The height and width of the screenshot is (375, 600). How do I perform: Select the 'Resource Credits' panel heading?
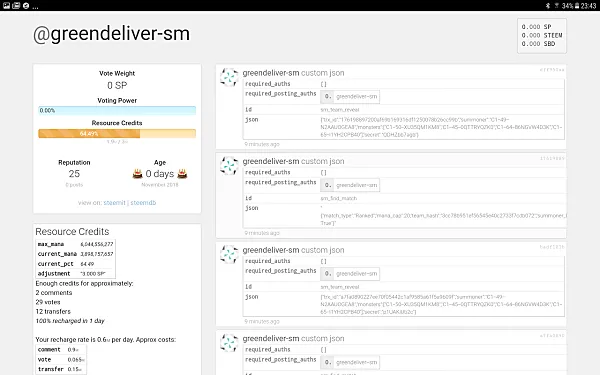point(72,232)
